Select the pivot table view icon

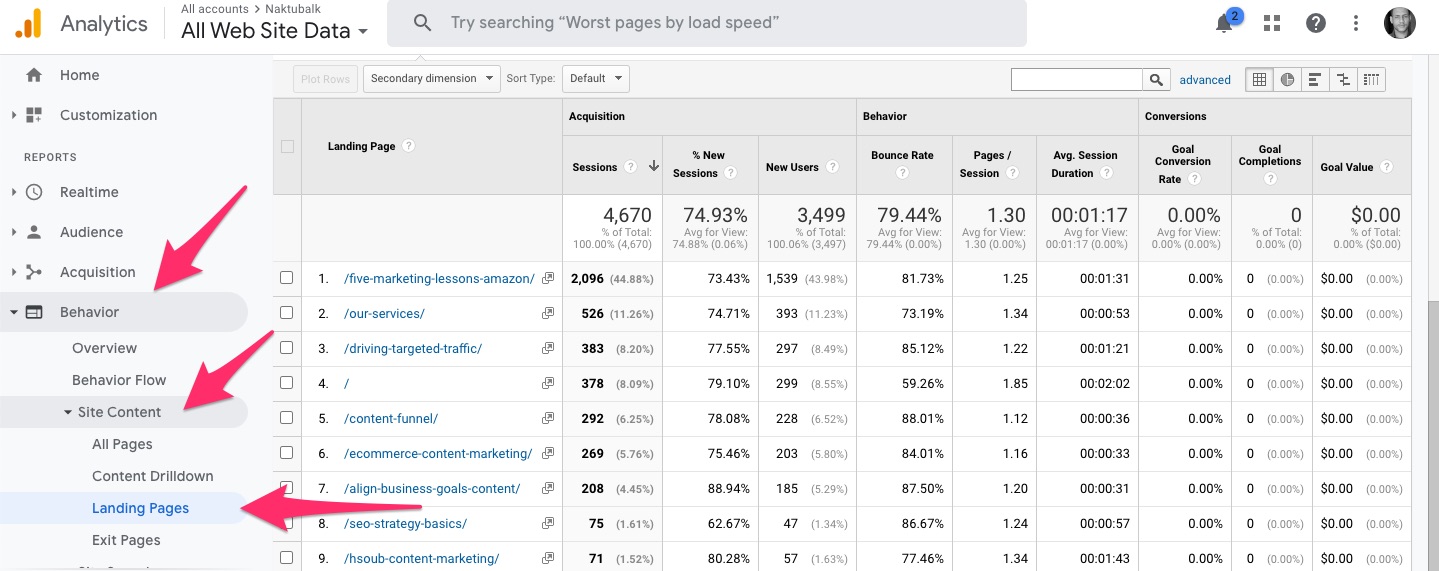(1371, 79)
